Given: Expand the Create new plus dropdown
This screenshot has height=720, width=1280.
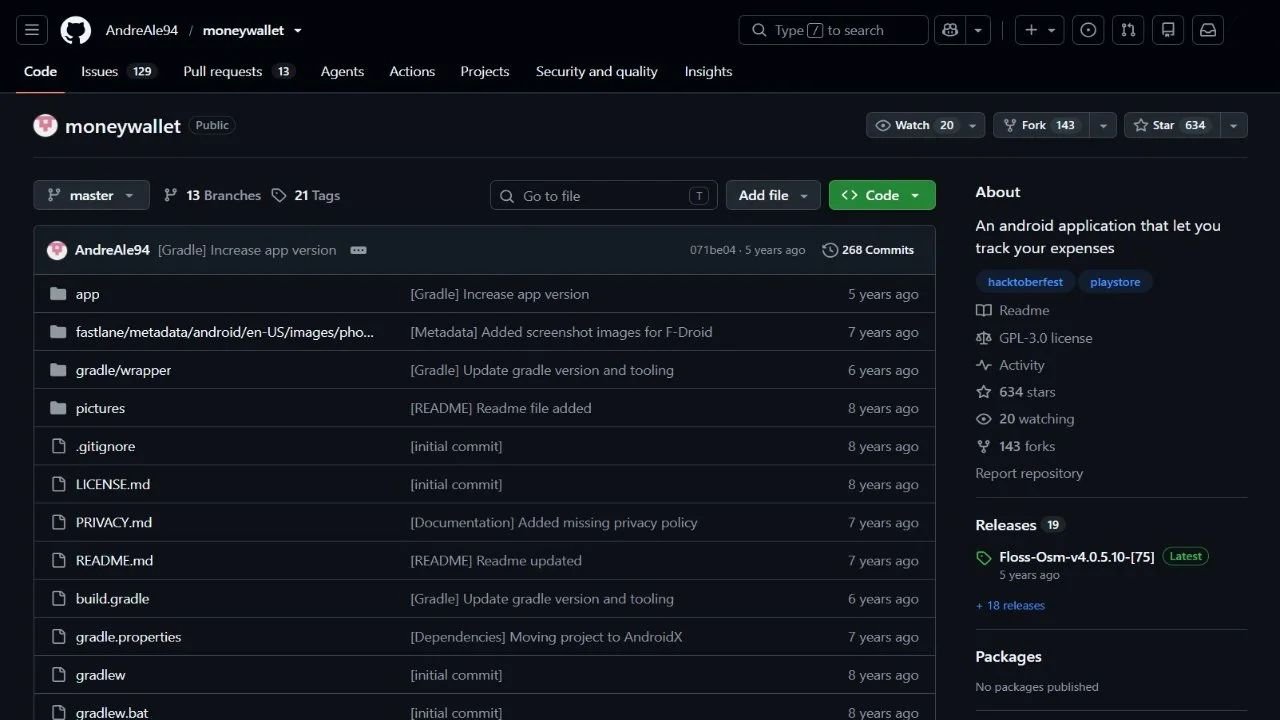Looking at the screenshot, I should pyautogui.click(x=1040, y=30).
